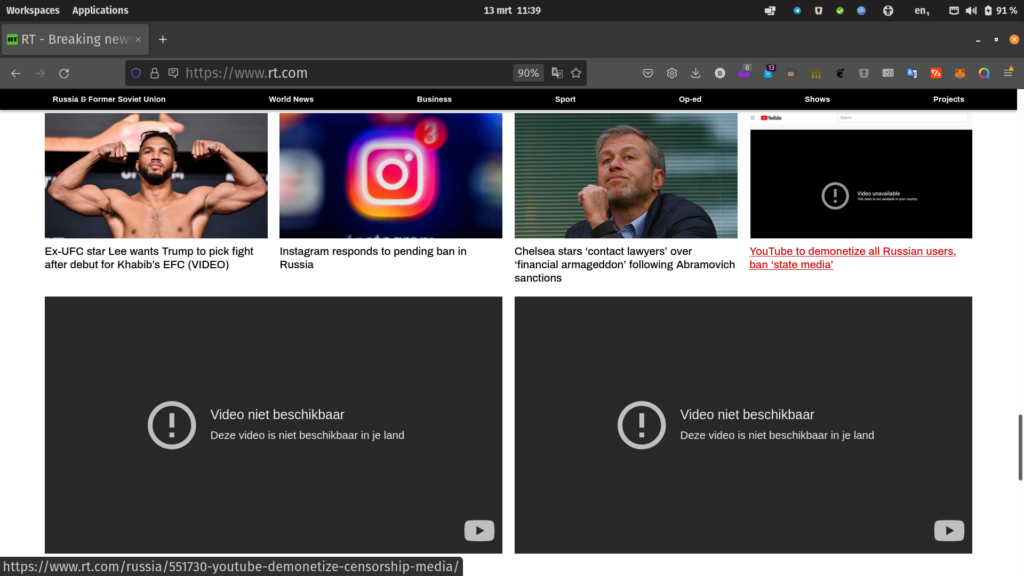Click the black swirl extension icon
This screenshot has width=1024, height=576.
[840, 73]
